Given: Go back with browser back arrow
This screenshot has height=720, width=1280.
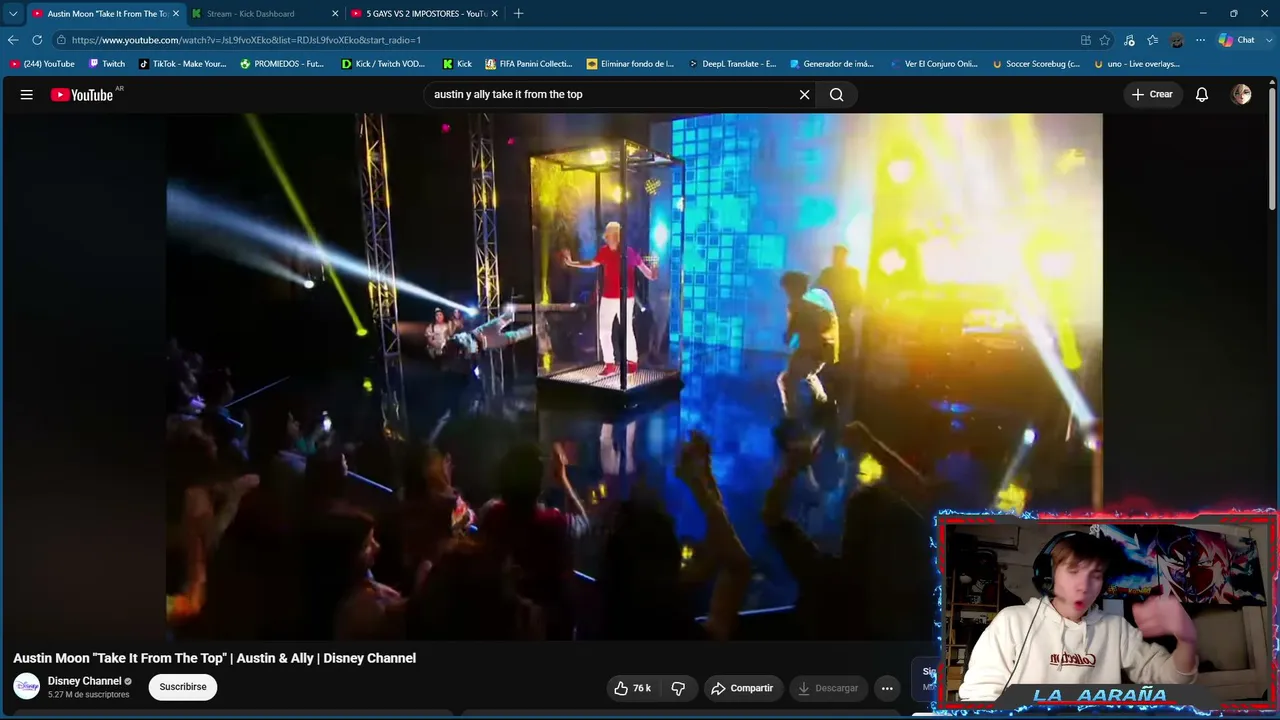Looking at the screenshot, I should click(13, 40).
